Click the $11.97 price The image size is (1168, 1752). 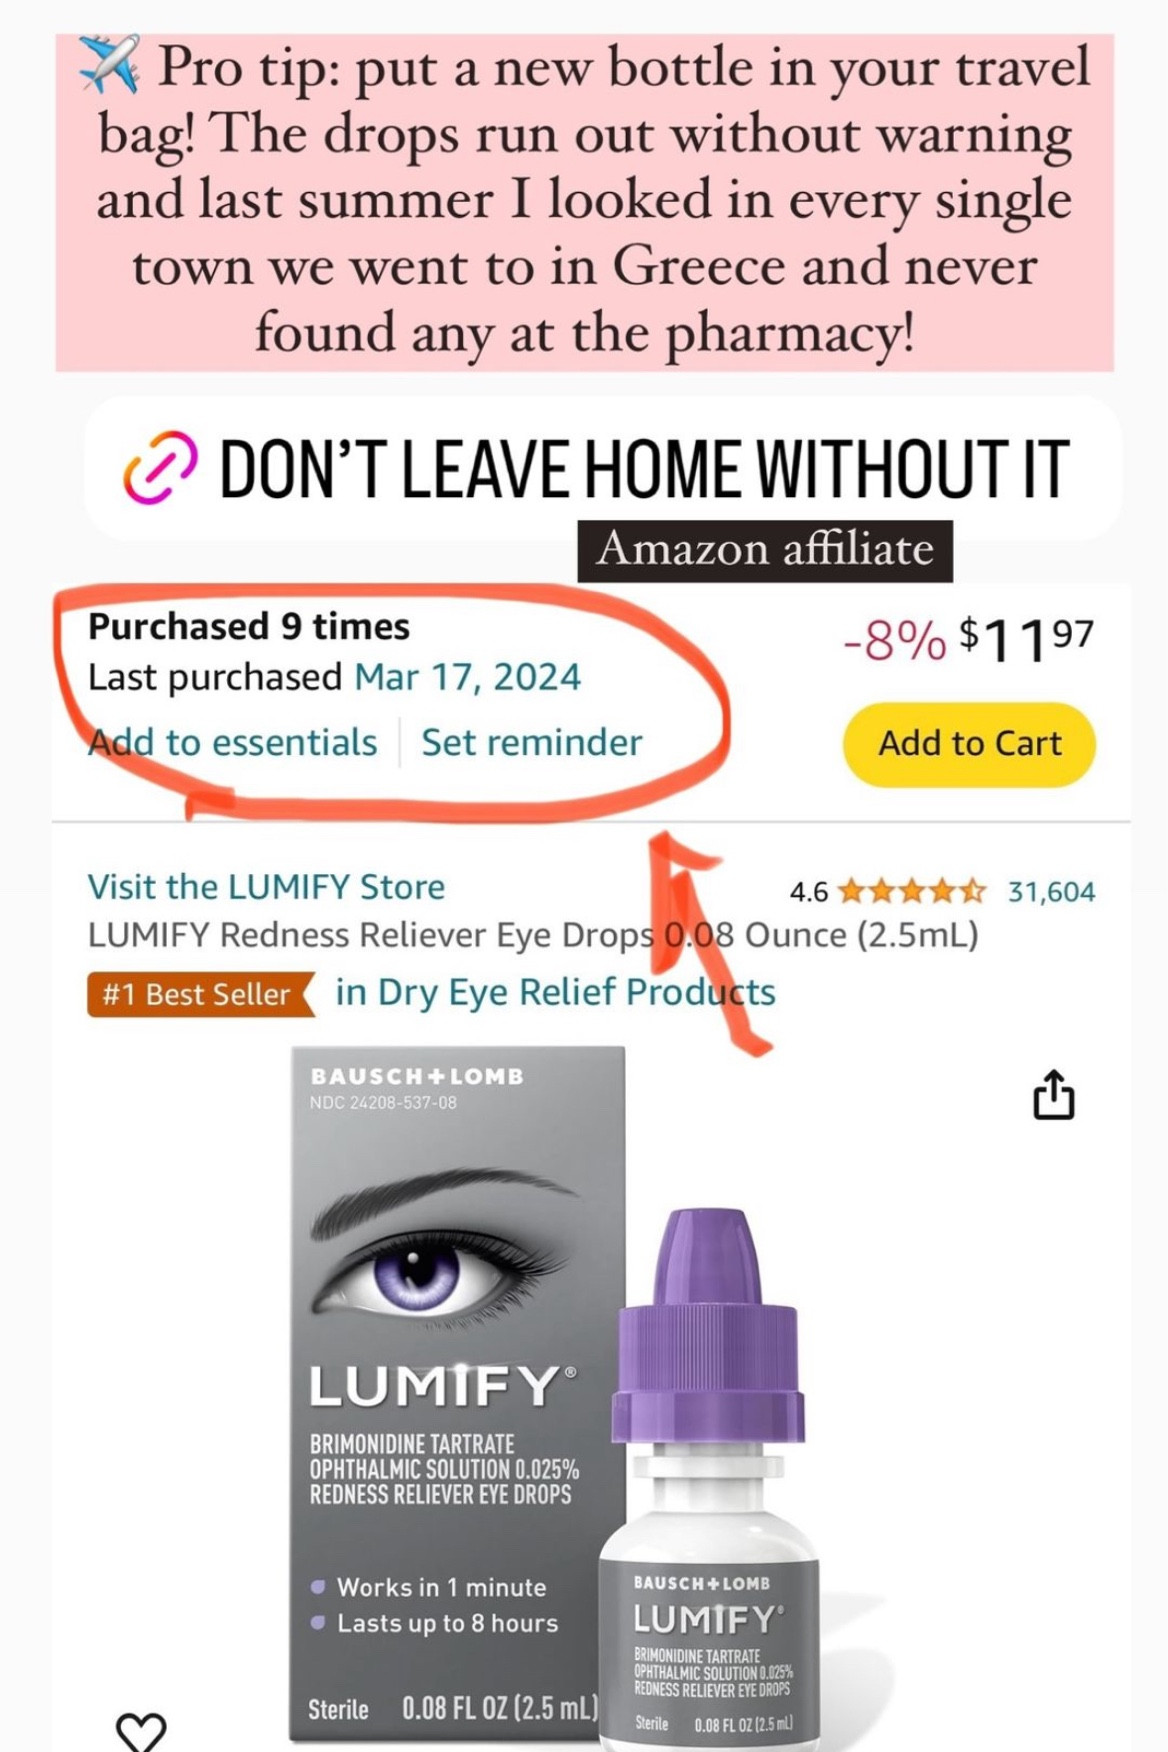pos(1025,639)
